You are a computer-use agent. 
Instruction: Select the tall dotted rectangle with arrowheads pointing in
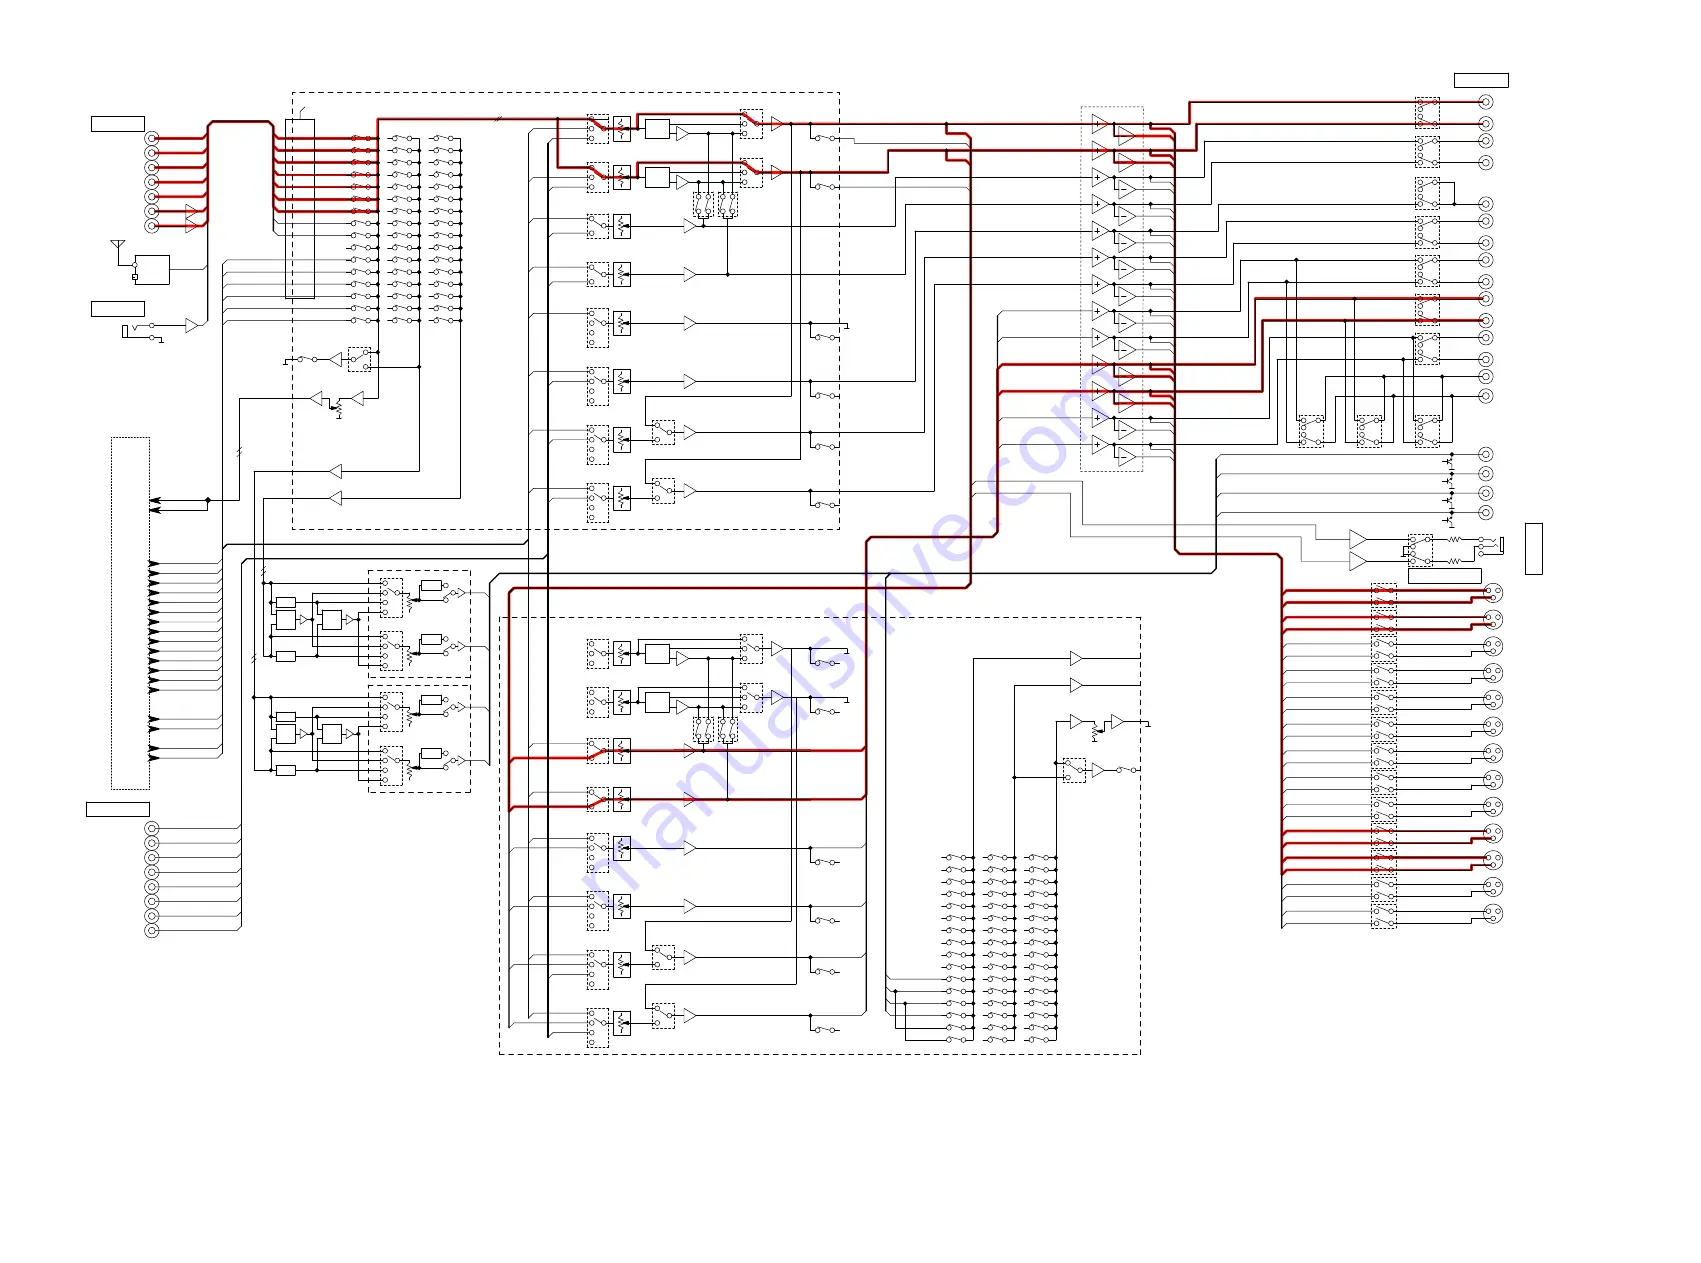pos(130,613)
